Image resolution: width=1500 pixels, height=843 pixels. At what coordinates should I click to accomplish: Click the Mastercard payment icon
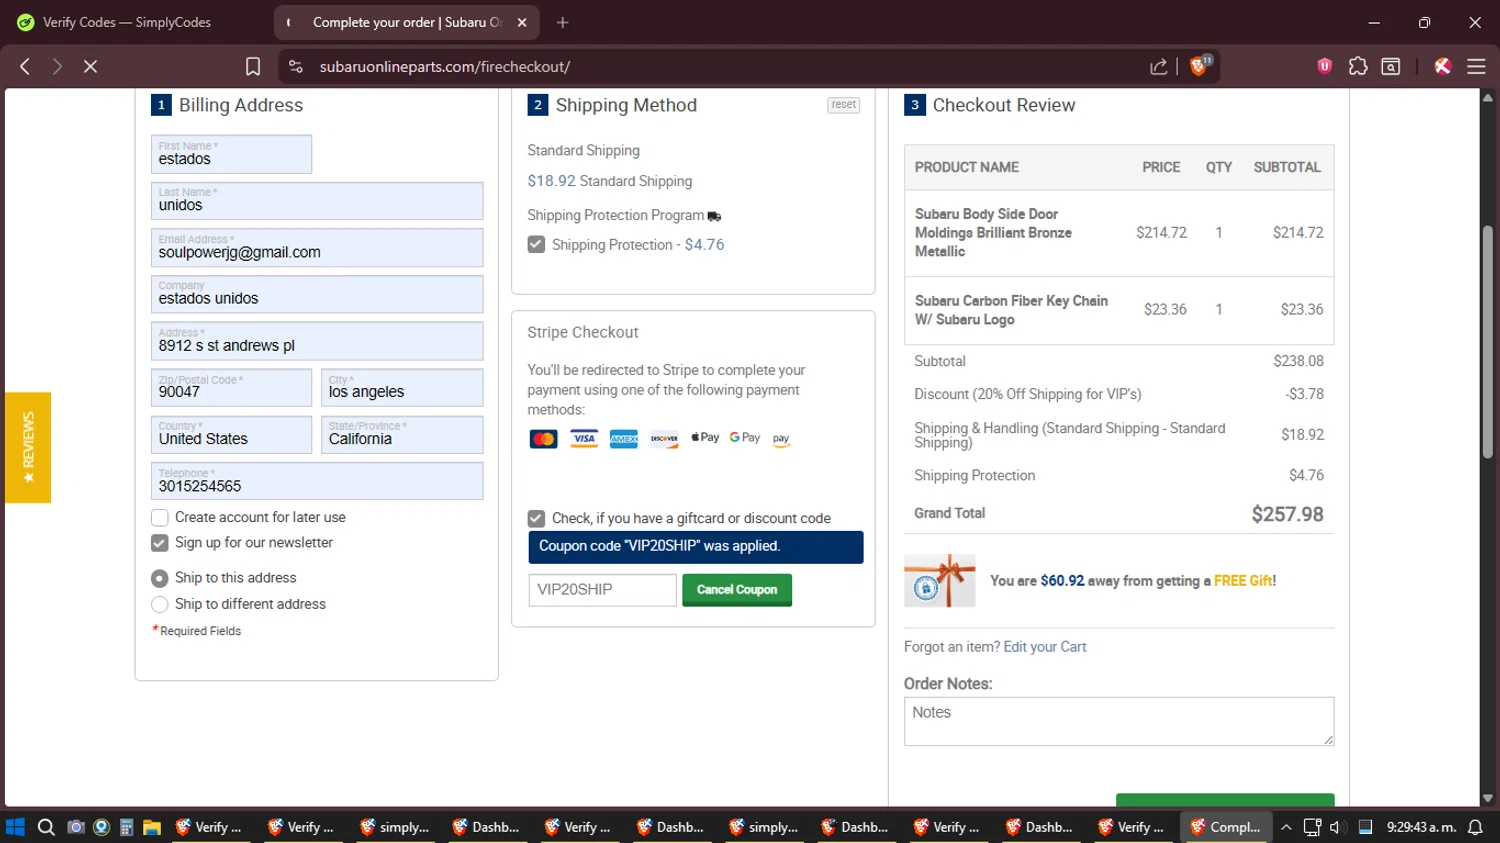click(543, 439)
